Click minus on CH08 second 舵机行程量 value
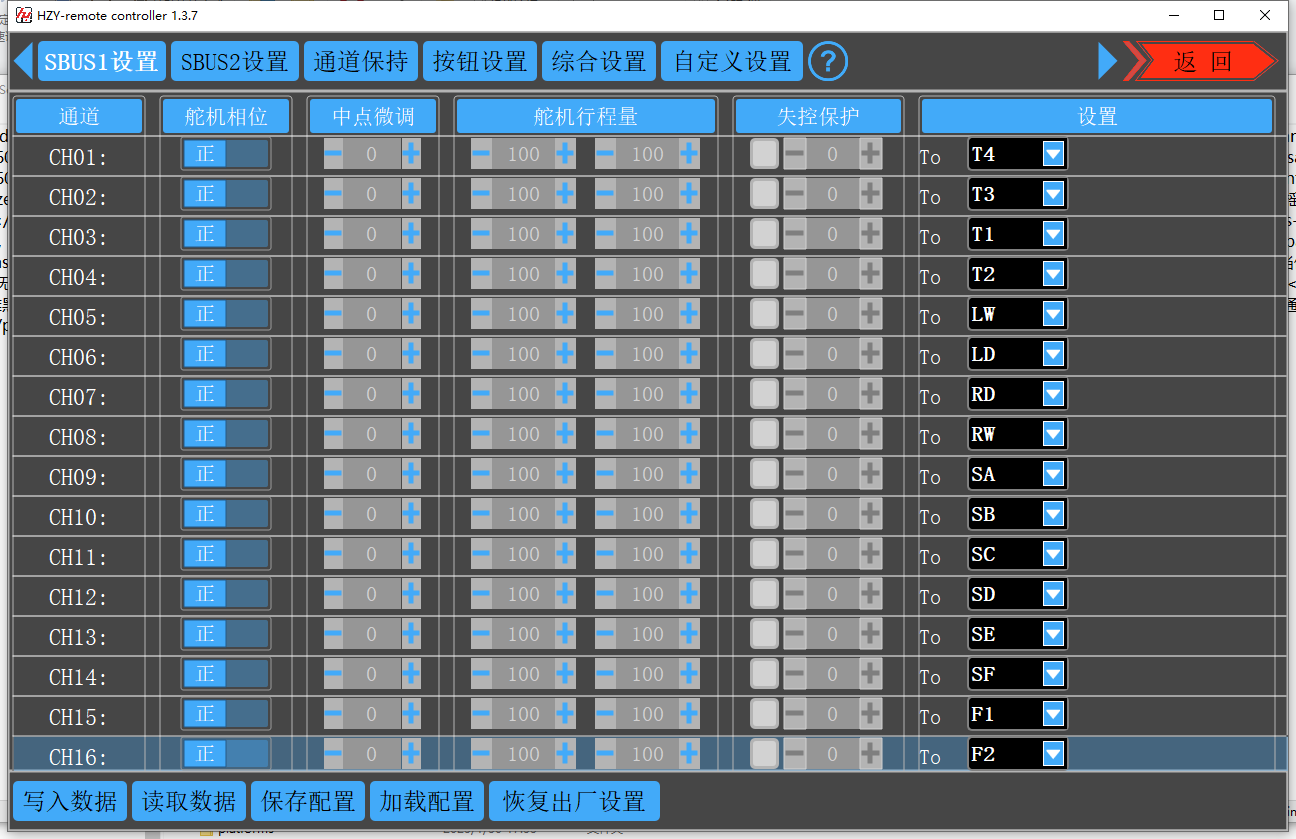The width and height of the screenshot is (1296, 839). 605,434
